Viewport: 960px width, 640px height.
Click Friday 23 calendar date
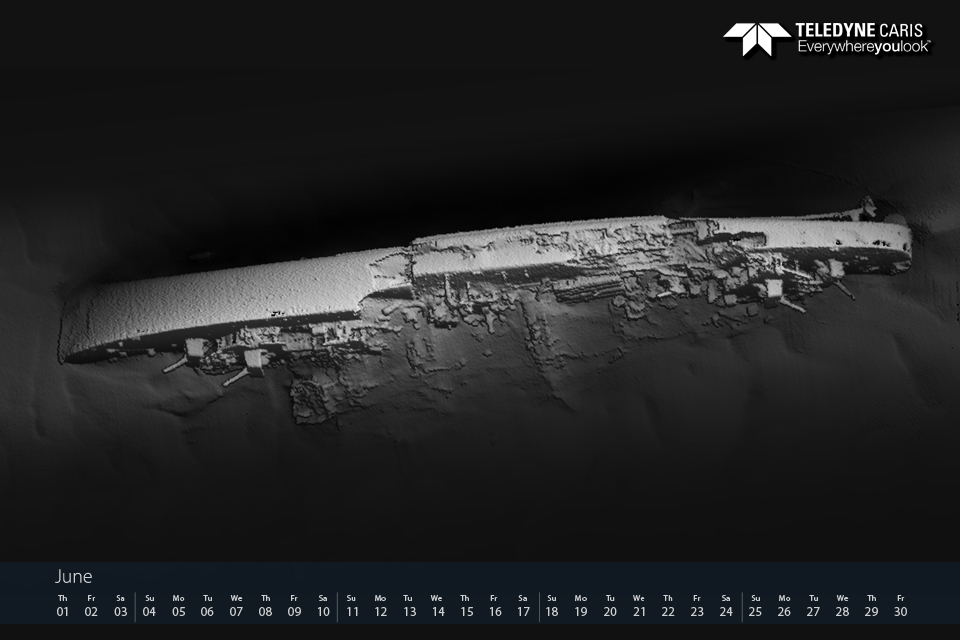697,605
